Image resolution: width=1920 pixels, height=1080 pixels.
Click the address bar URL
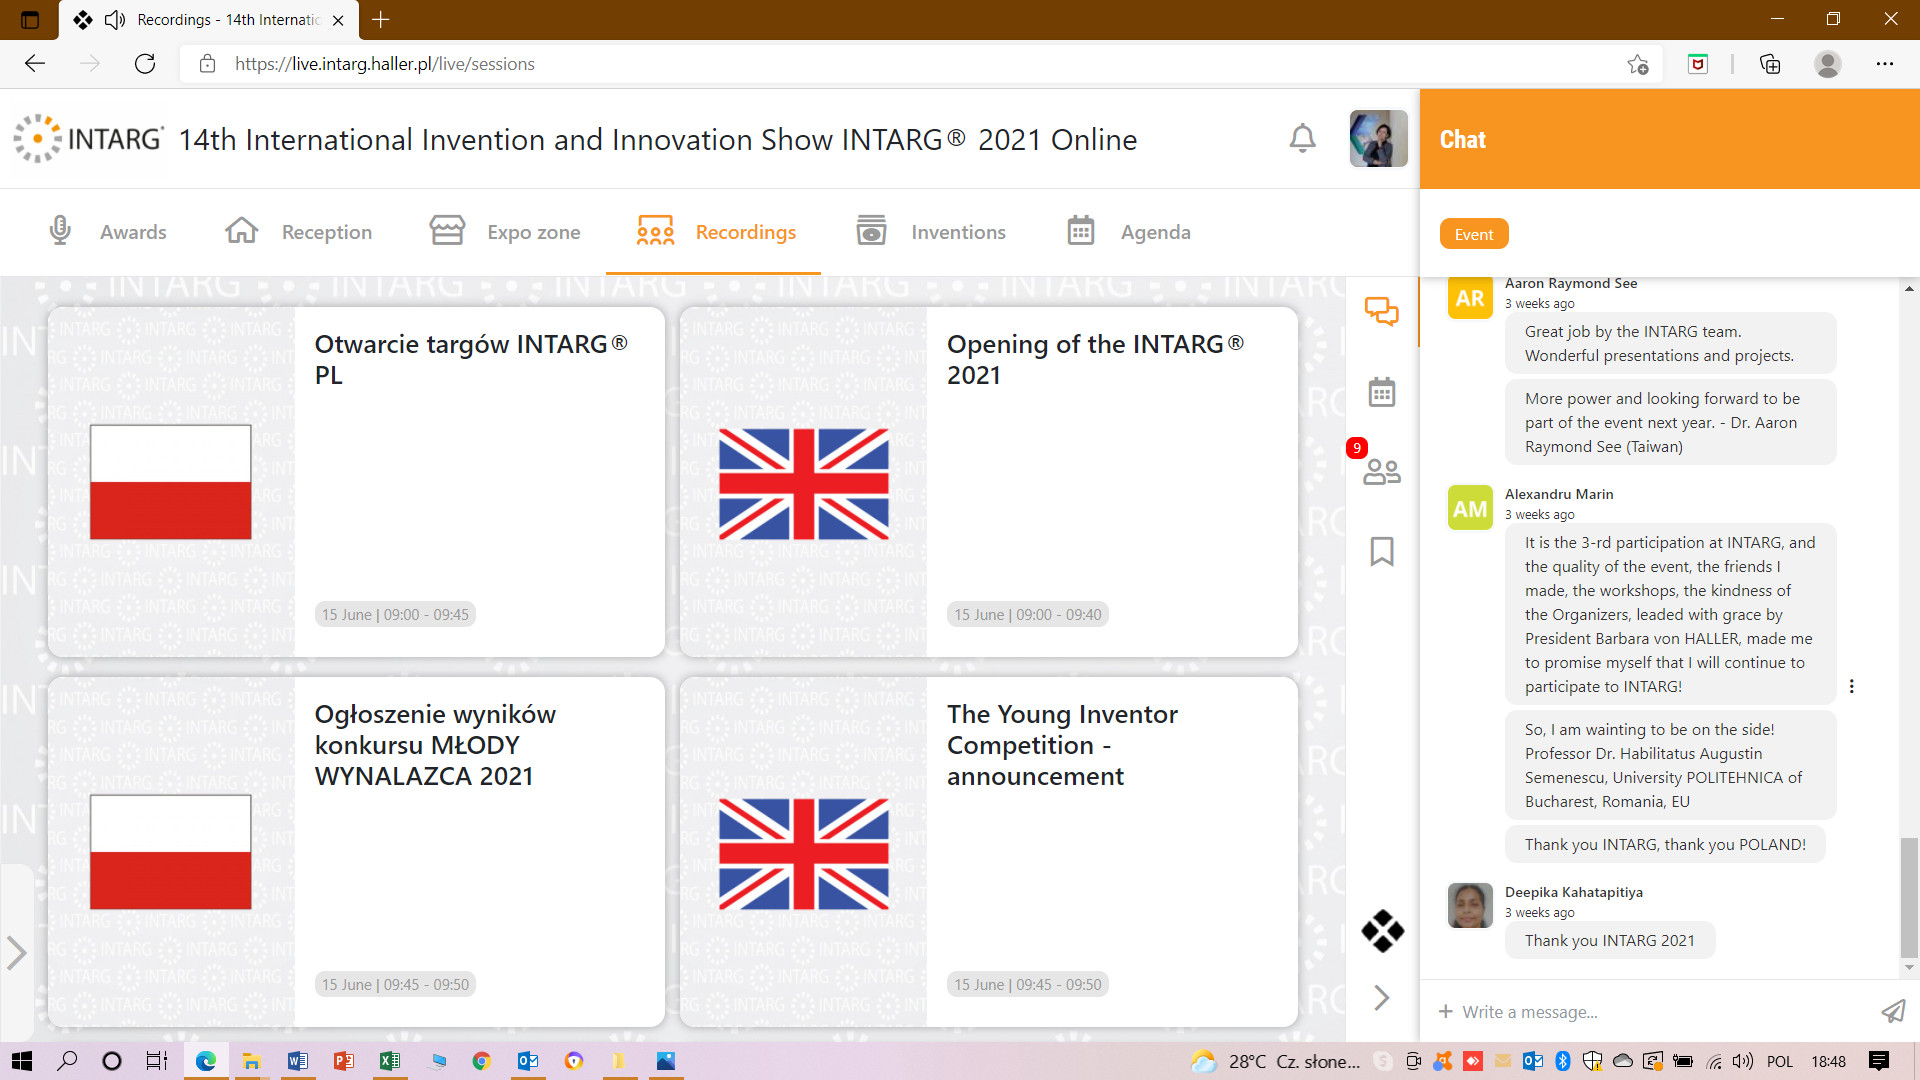(385, 64)
